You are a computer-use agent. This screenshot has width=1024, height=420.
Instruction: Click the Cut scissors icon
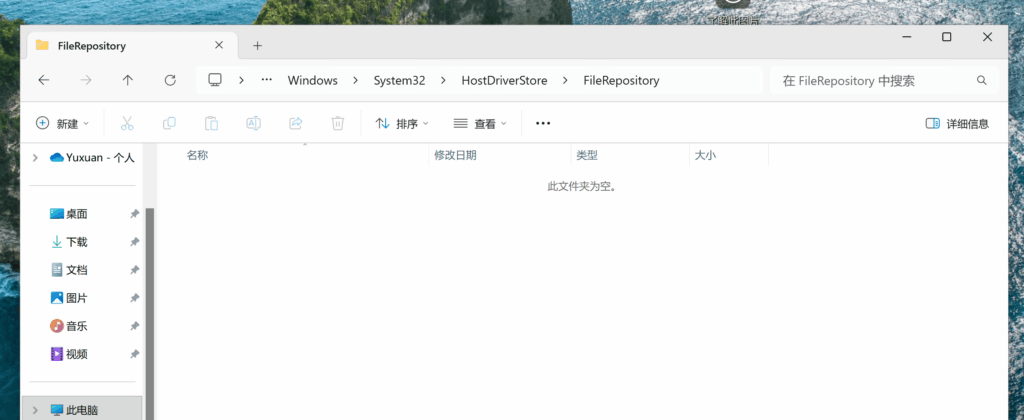point(127,123)
